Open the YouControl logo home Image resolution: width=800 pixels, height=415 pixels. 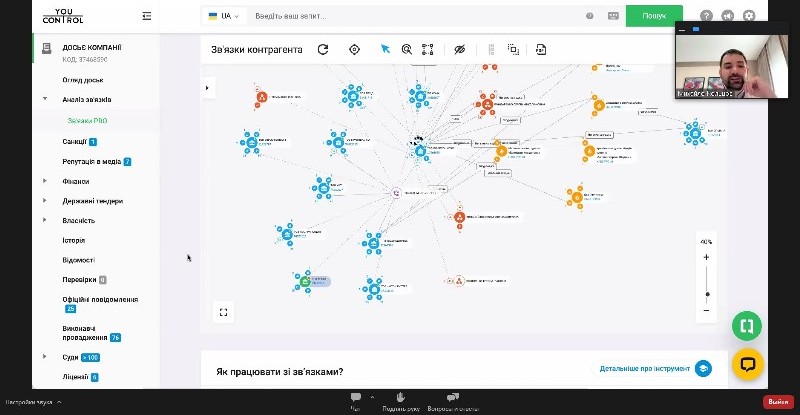63,16
